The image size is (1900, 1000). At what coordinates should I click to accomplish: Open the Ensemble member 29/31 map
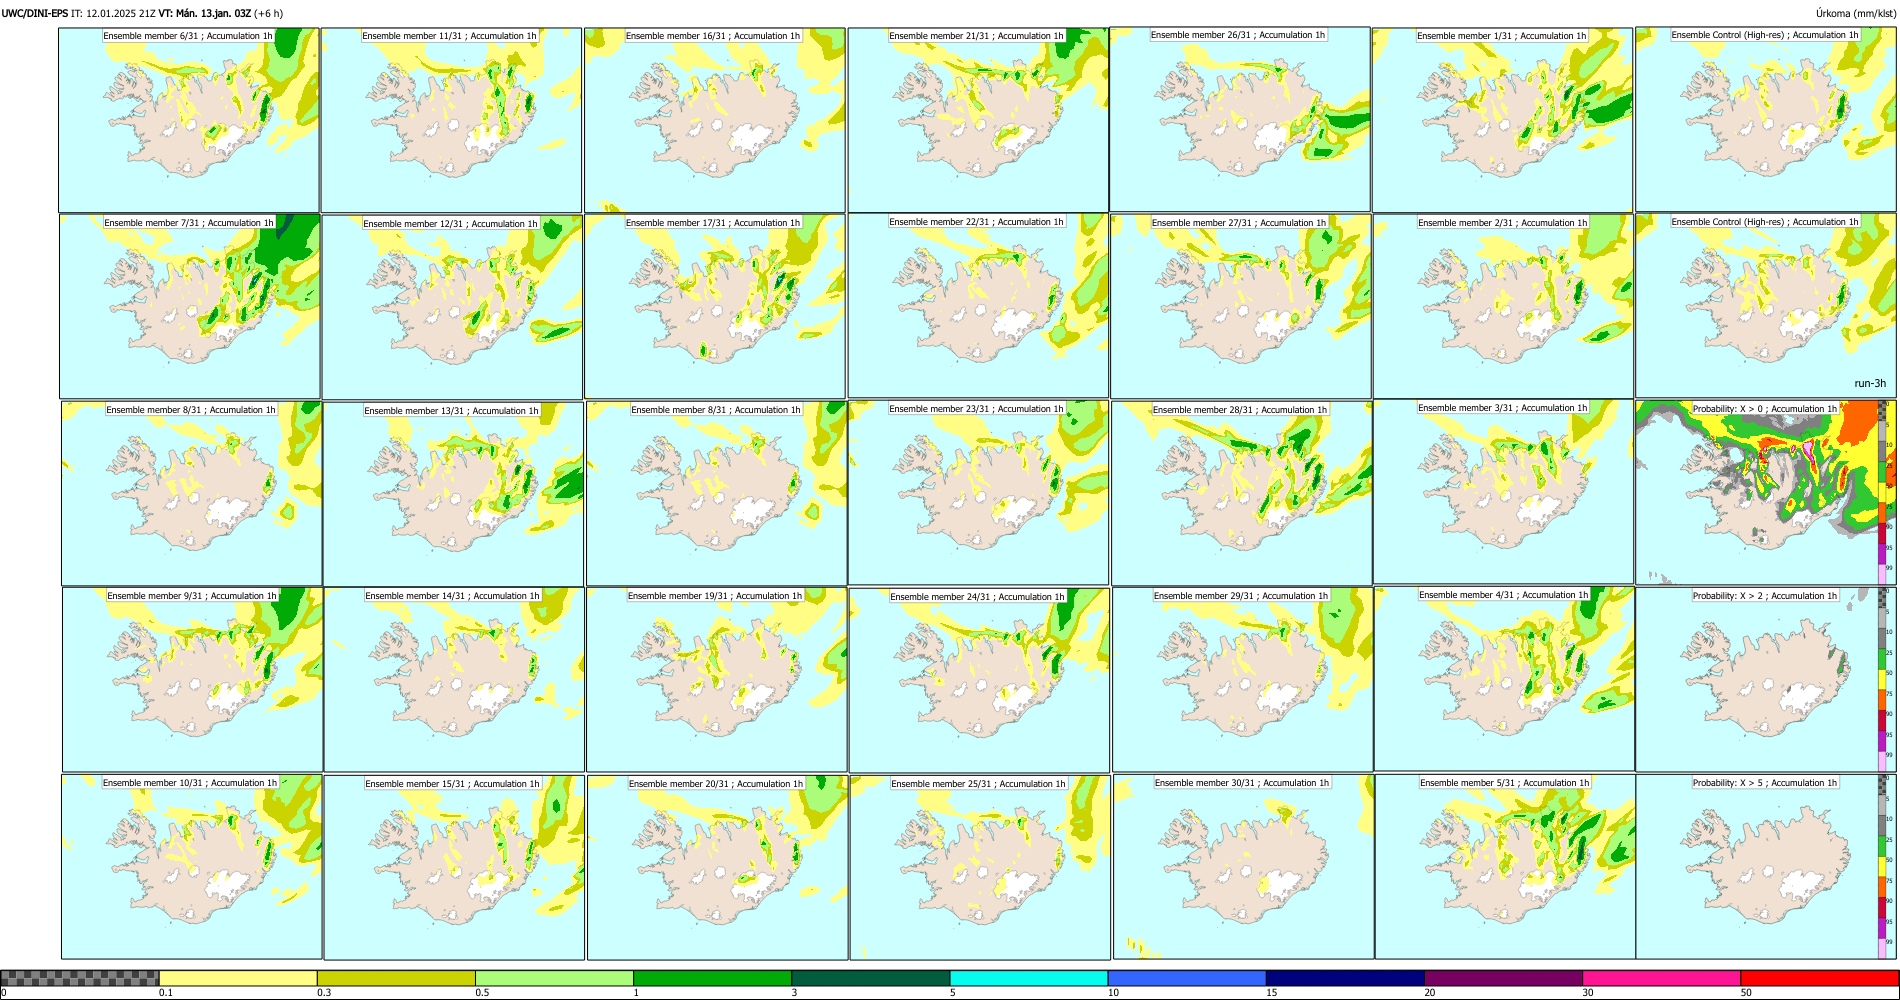[x=1242, y=679]
